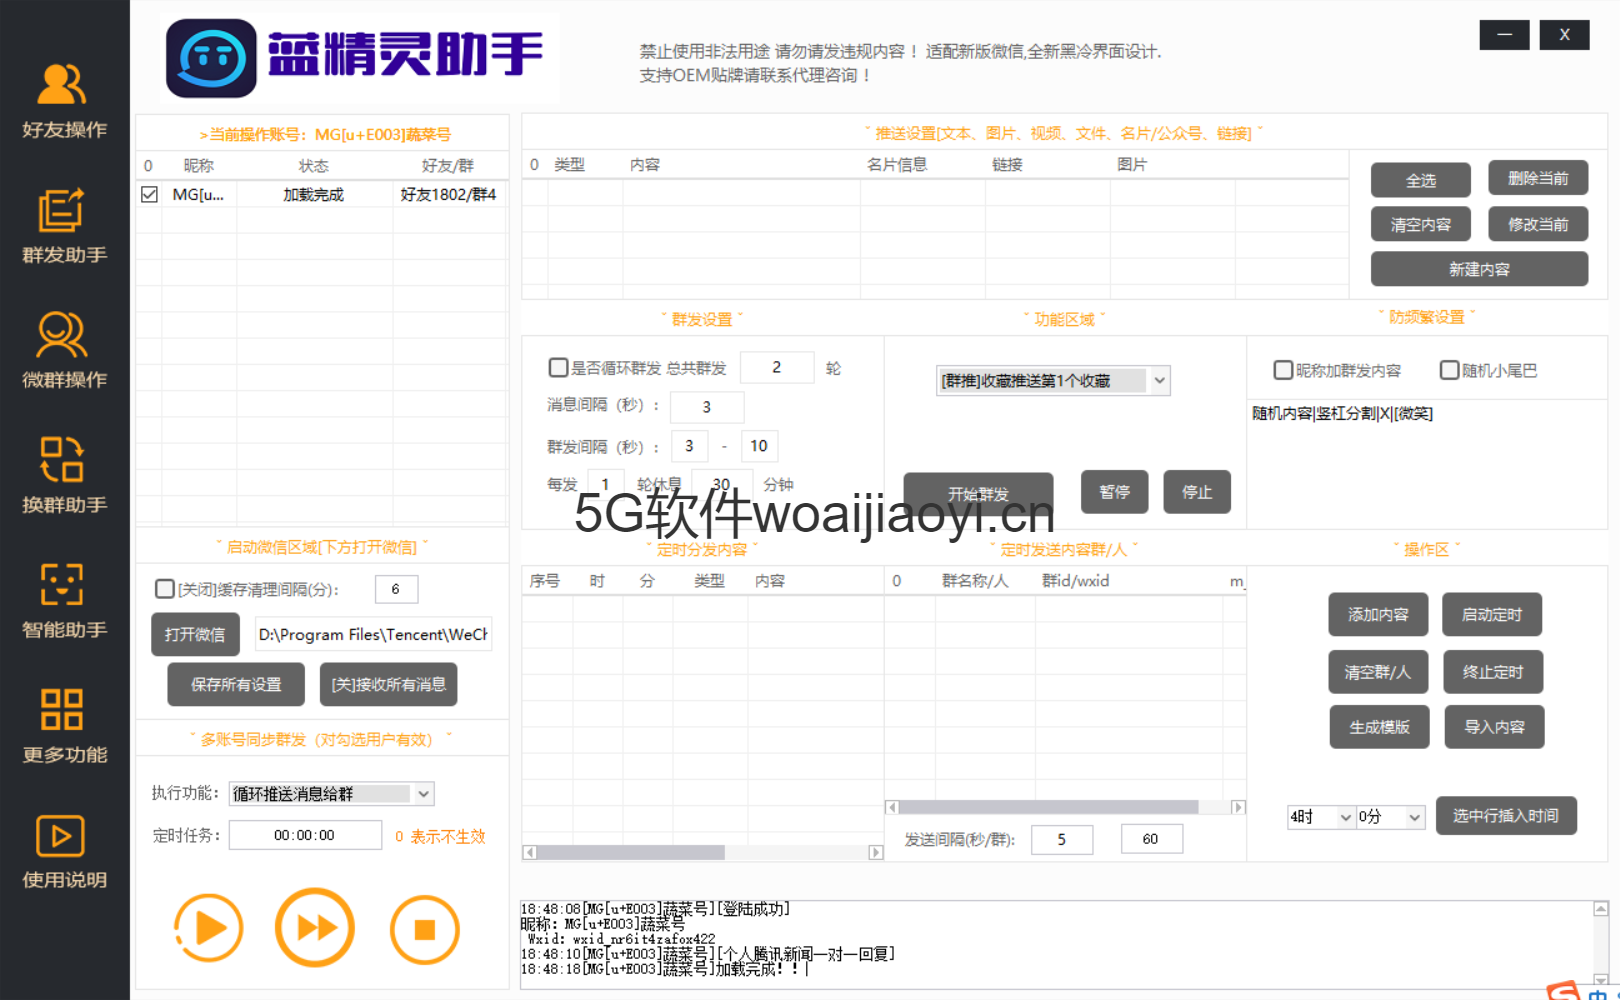Toggle 昵称加群发内容 checkbox
Image resolution: width=1620 pixels, height=1000 pixels.
pos(1282,370)
